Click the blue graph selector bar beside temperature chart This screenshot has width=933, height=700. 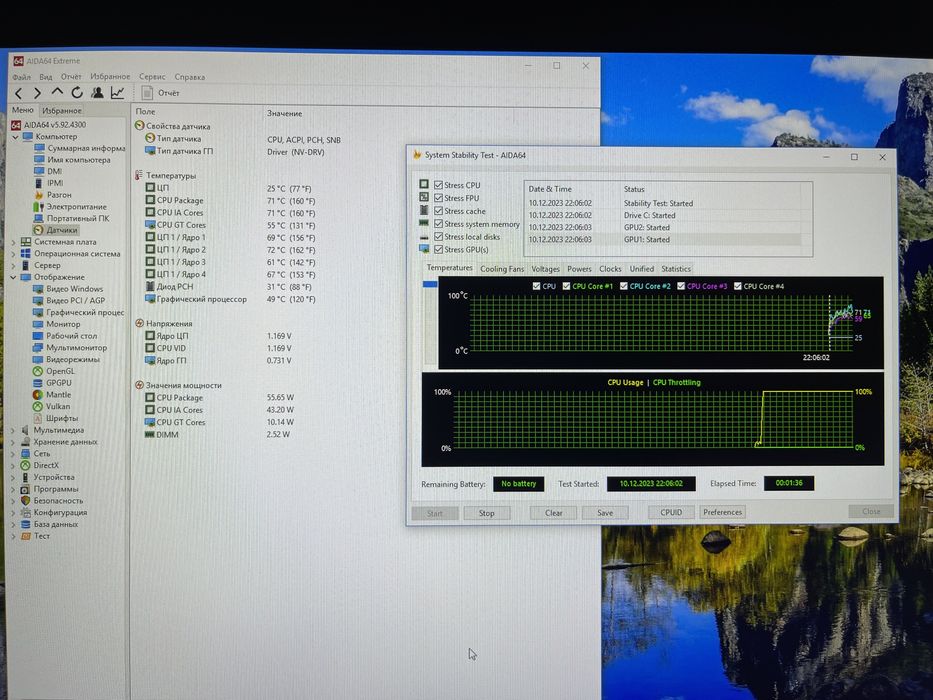430,285
